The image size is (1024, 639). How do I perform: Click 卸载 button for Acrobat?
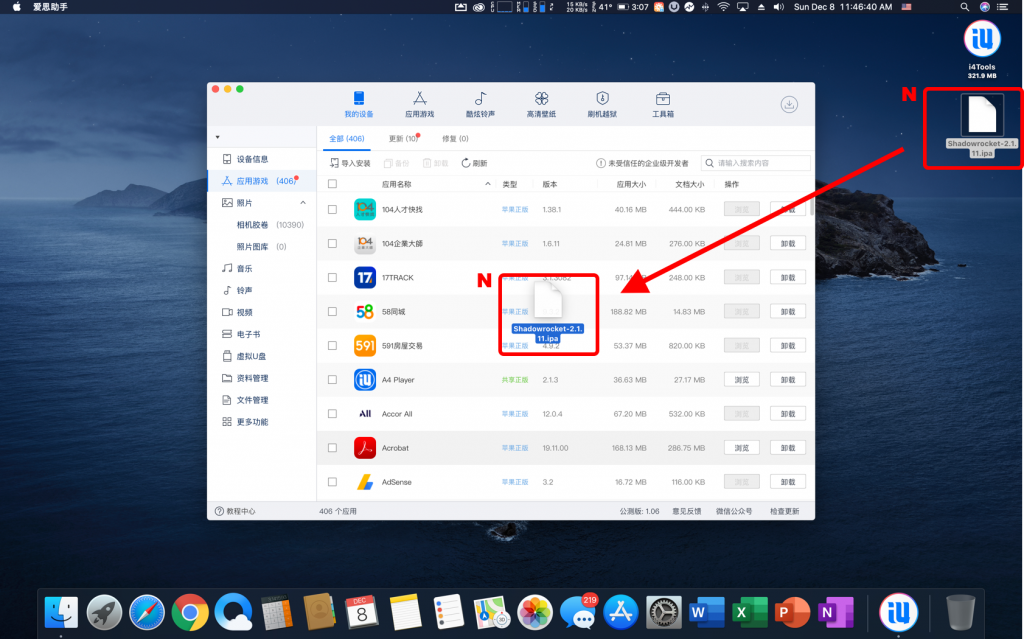coord(788,448)
